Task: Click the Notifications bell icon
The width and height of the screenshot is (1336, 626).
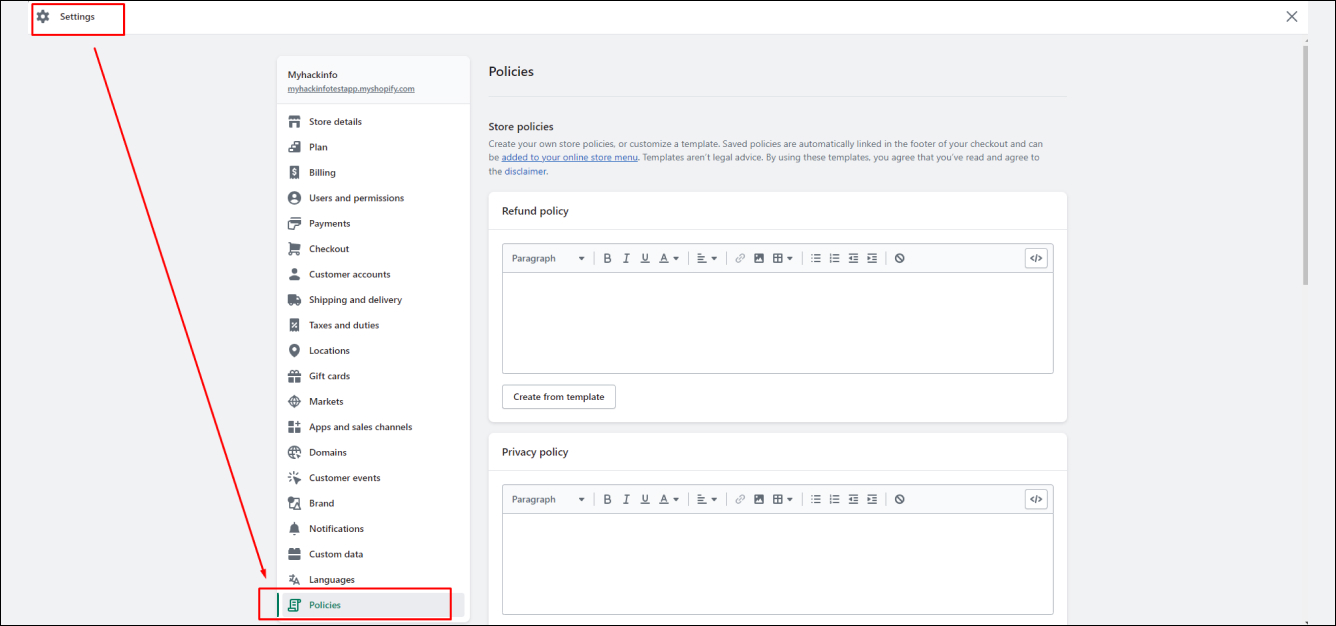Action: [x=294, y=529]
